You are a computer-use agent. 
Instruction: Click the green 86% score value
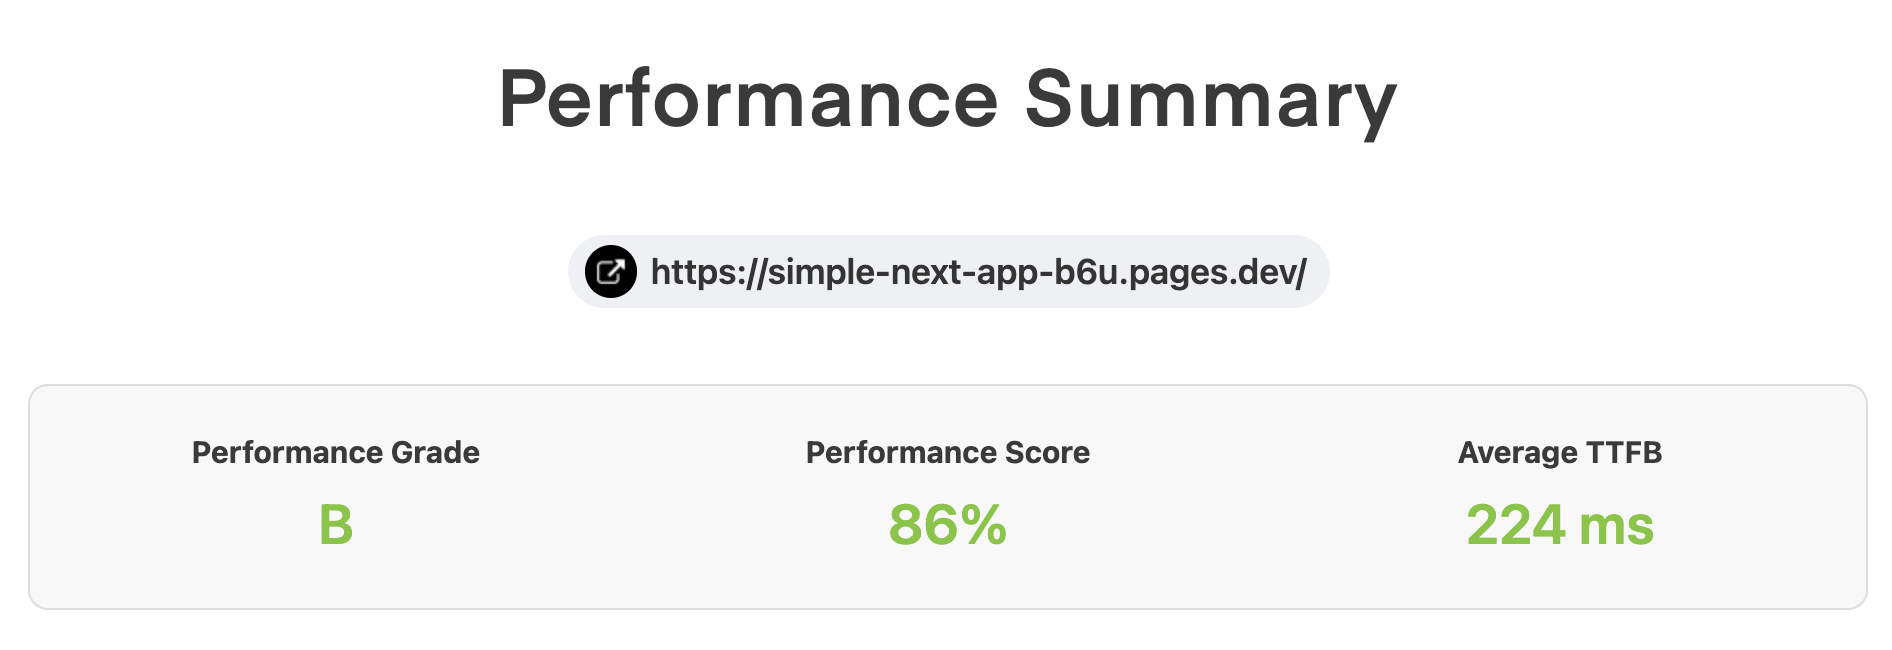click(947, 525)
